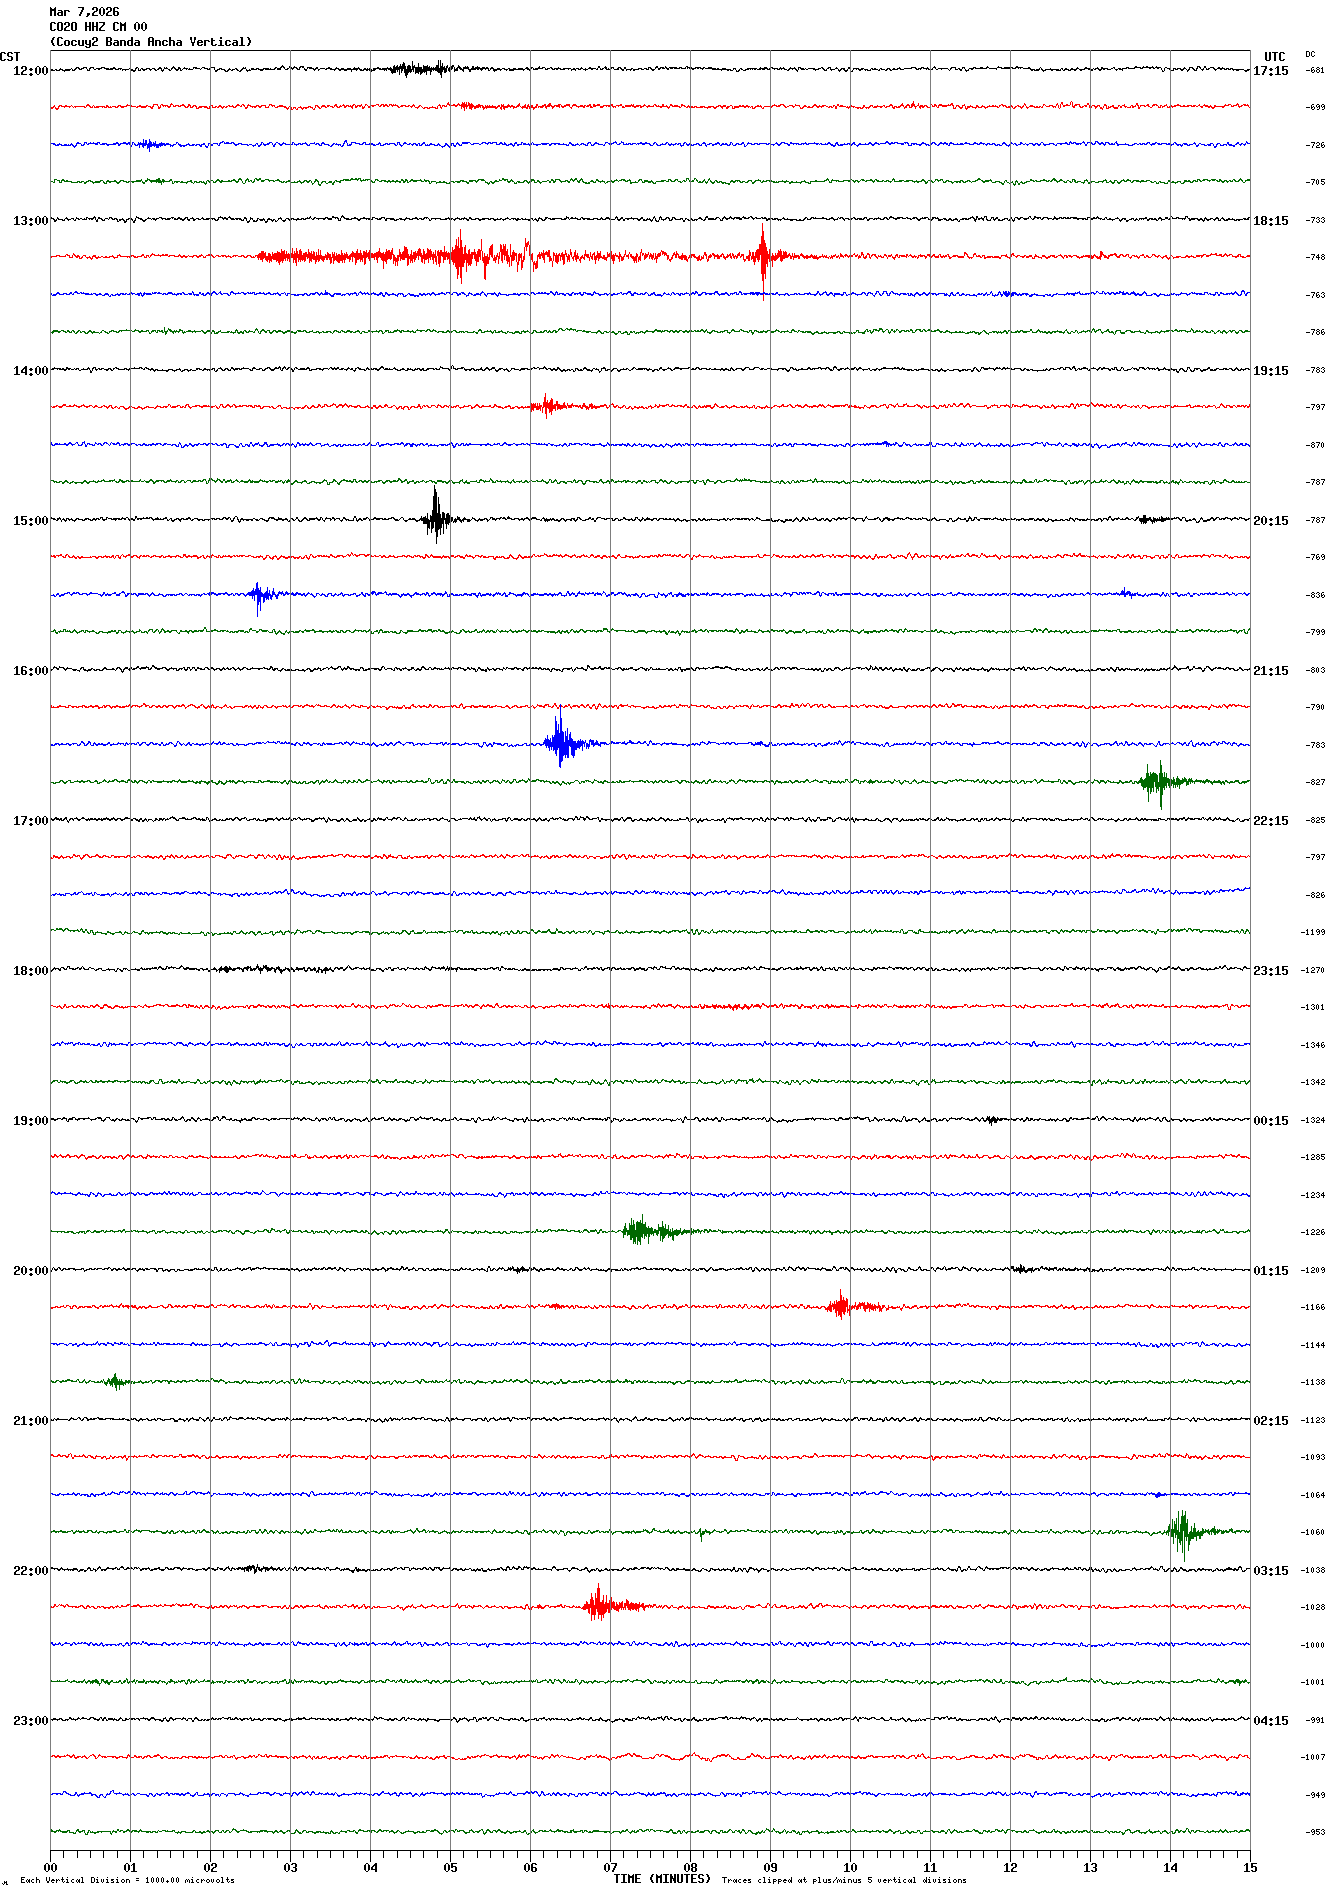Click the 15 minute tick label
This screenshot has width=1330, height=1894.
click(1249, 1867)
